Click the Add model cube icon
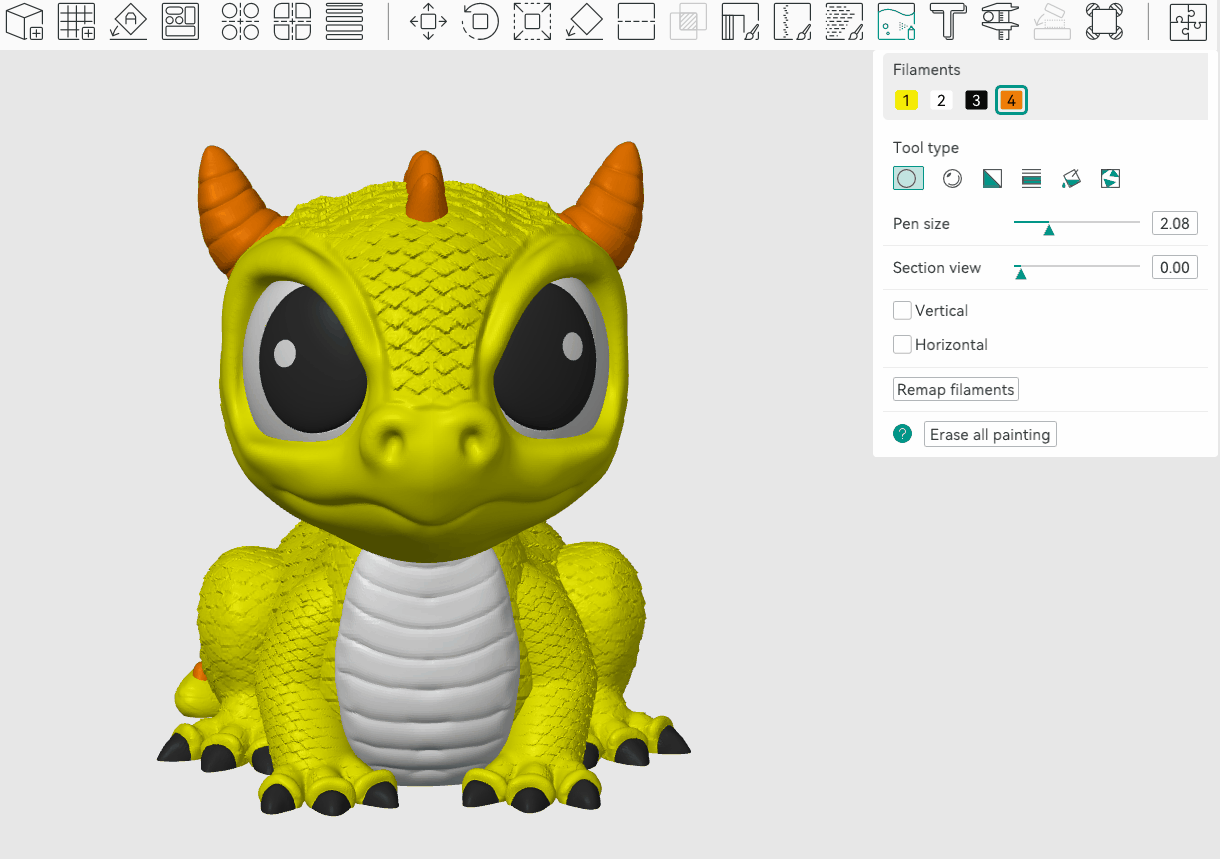Image resolution: width=1220 pixels, height=859 pixels. point(24,21)
